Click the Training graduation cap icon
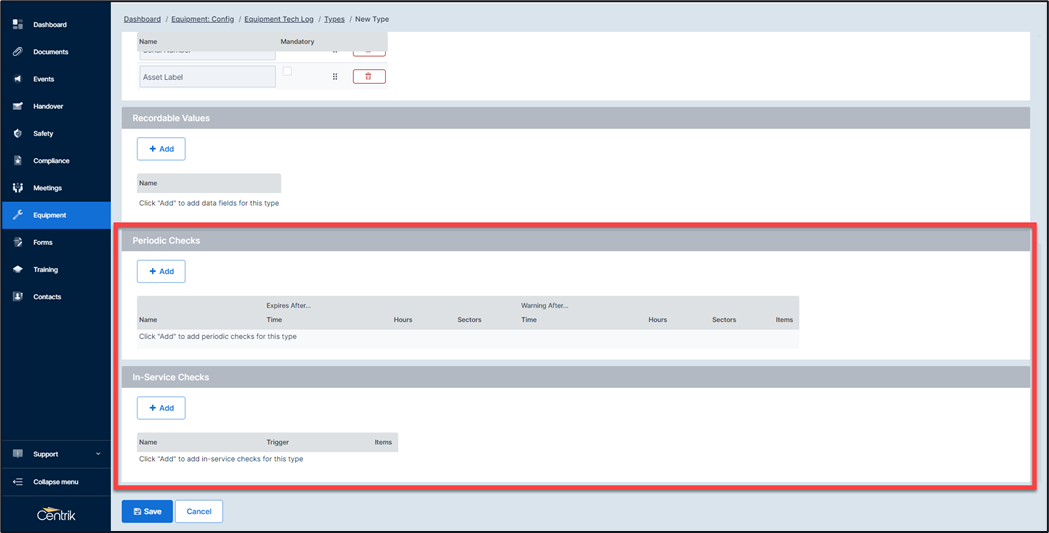Screen dimensions: 1049x533 coord(17,270)
